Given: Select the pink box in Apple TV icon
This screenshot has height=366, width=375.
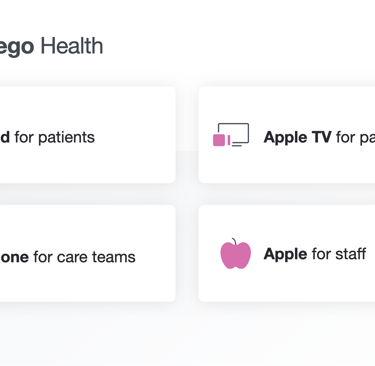Looking at the screenshot, I should coord(219,140).
